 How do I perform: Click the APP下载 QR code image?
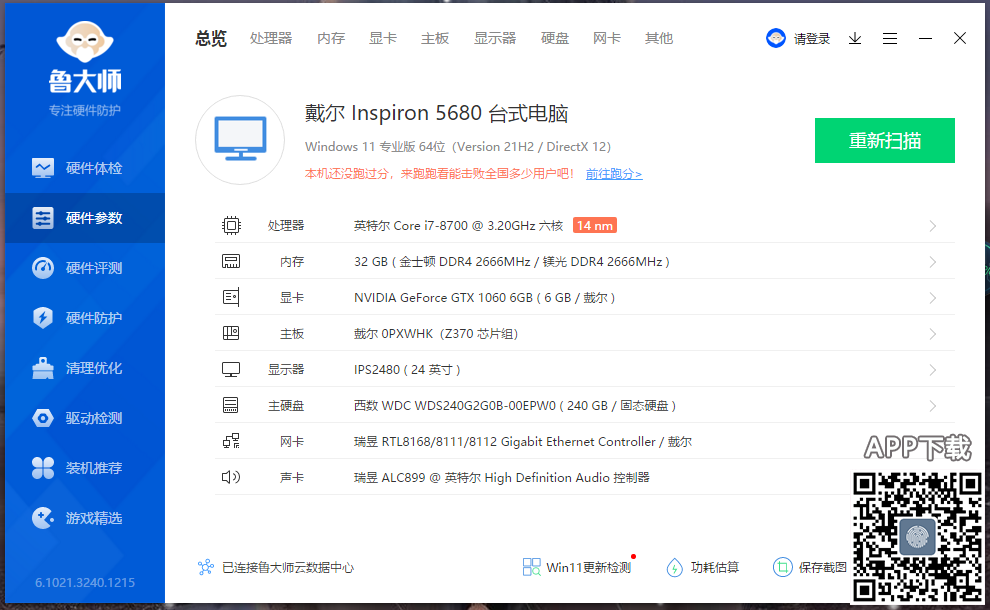[916, 536]
